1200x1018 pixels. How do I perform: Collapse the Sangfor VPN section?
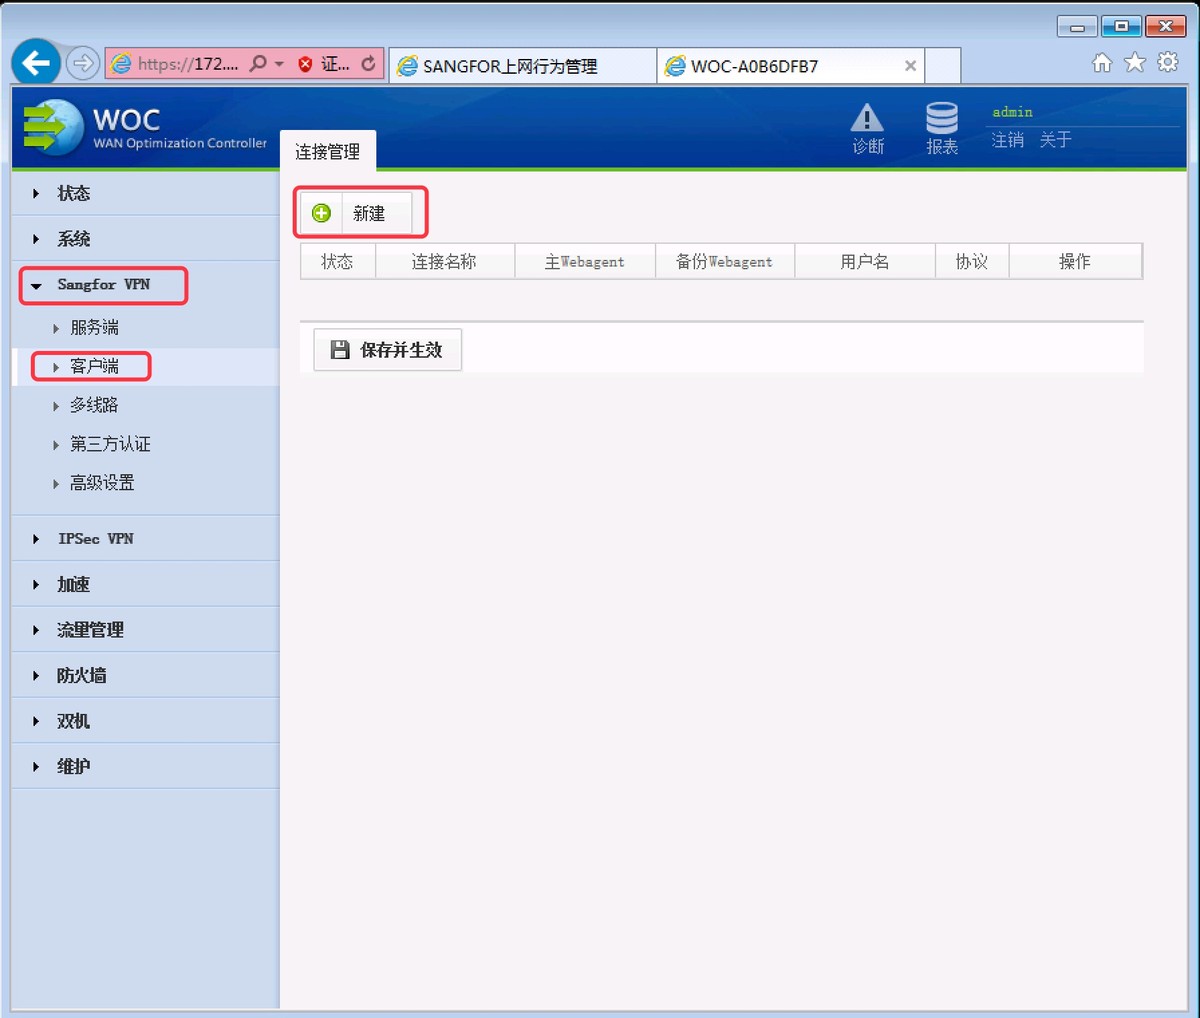(x=100, y=284)
